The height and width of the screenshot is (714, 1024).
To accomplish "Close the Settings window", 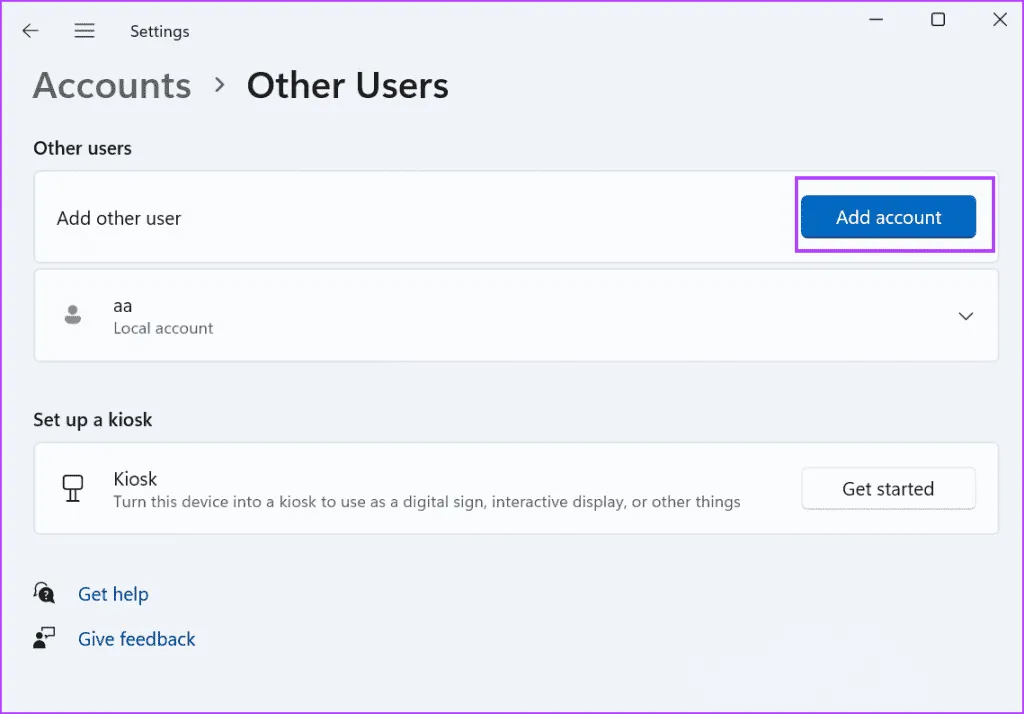I will 999,20.
